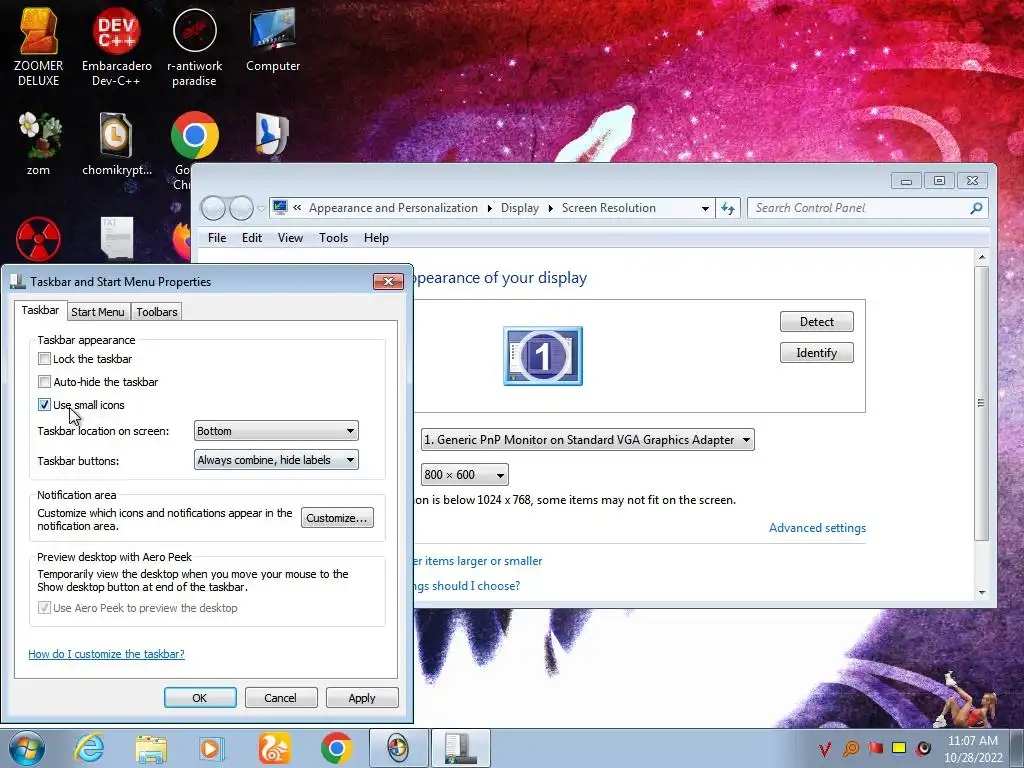
Task: Open the Generic PnP Monitor display dropdown
Action: coord(587,440)
